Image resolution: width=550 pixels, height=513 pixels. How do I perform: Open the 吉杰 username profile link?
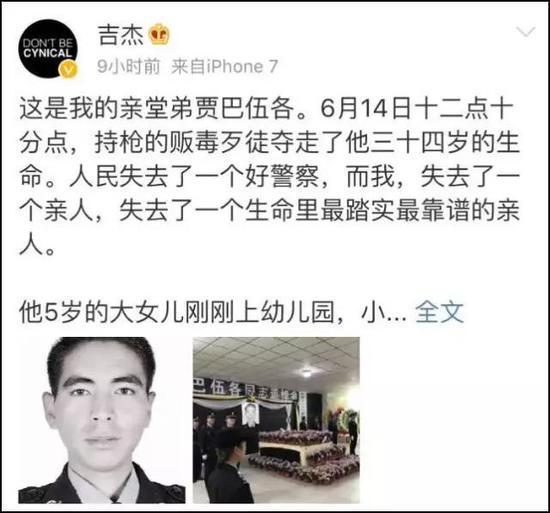pyautogui.click(x=120, y=35)
